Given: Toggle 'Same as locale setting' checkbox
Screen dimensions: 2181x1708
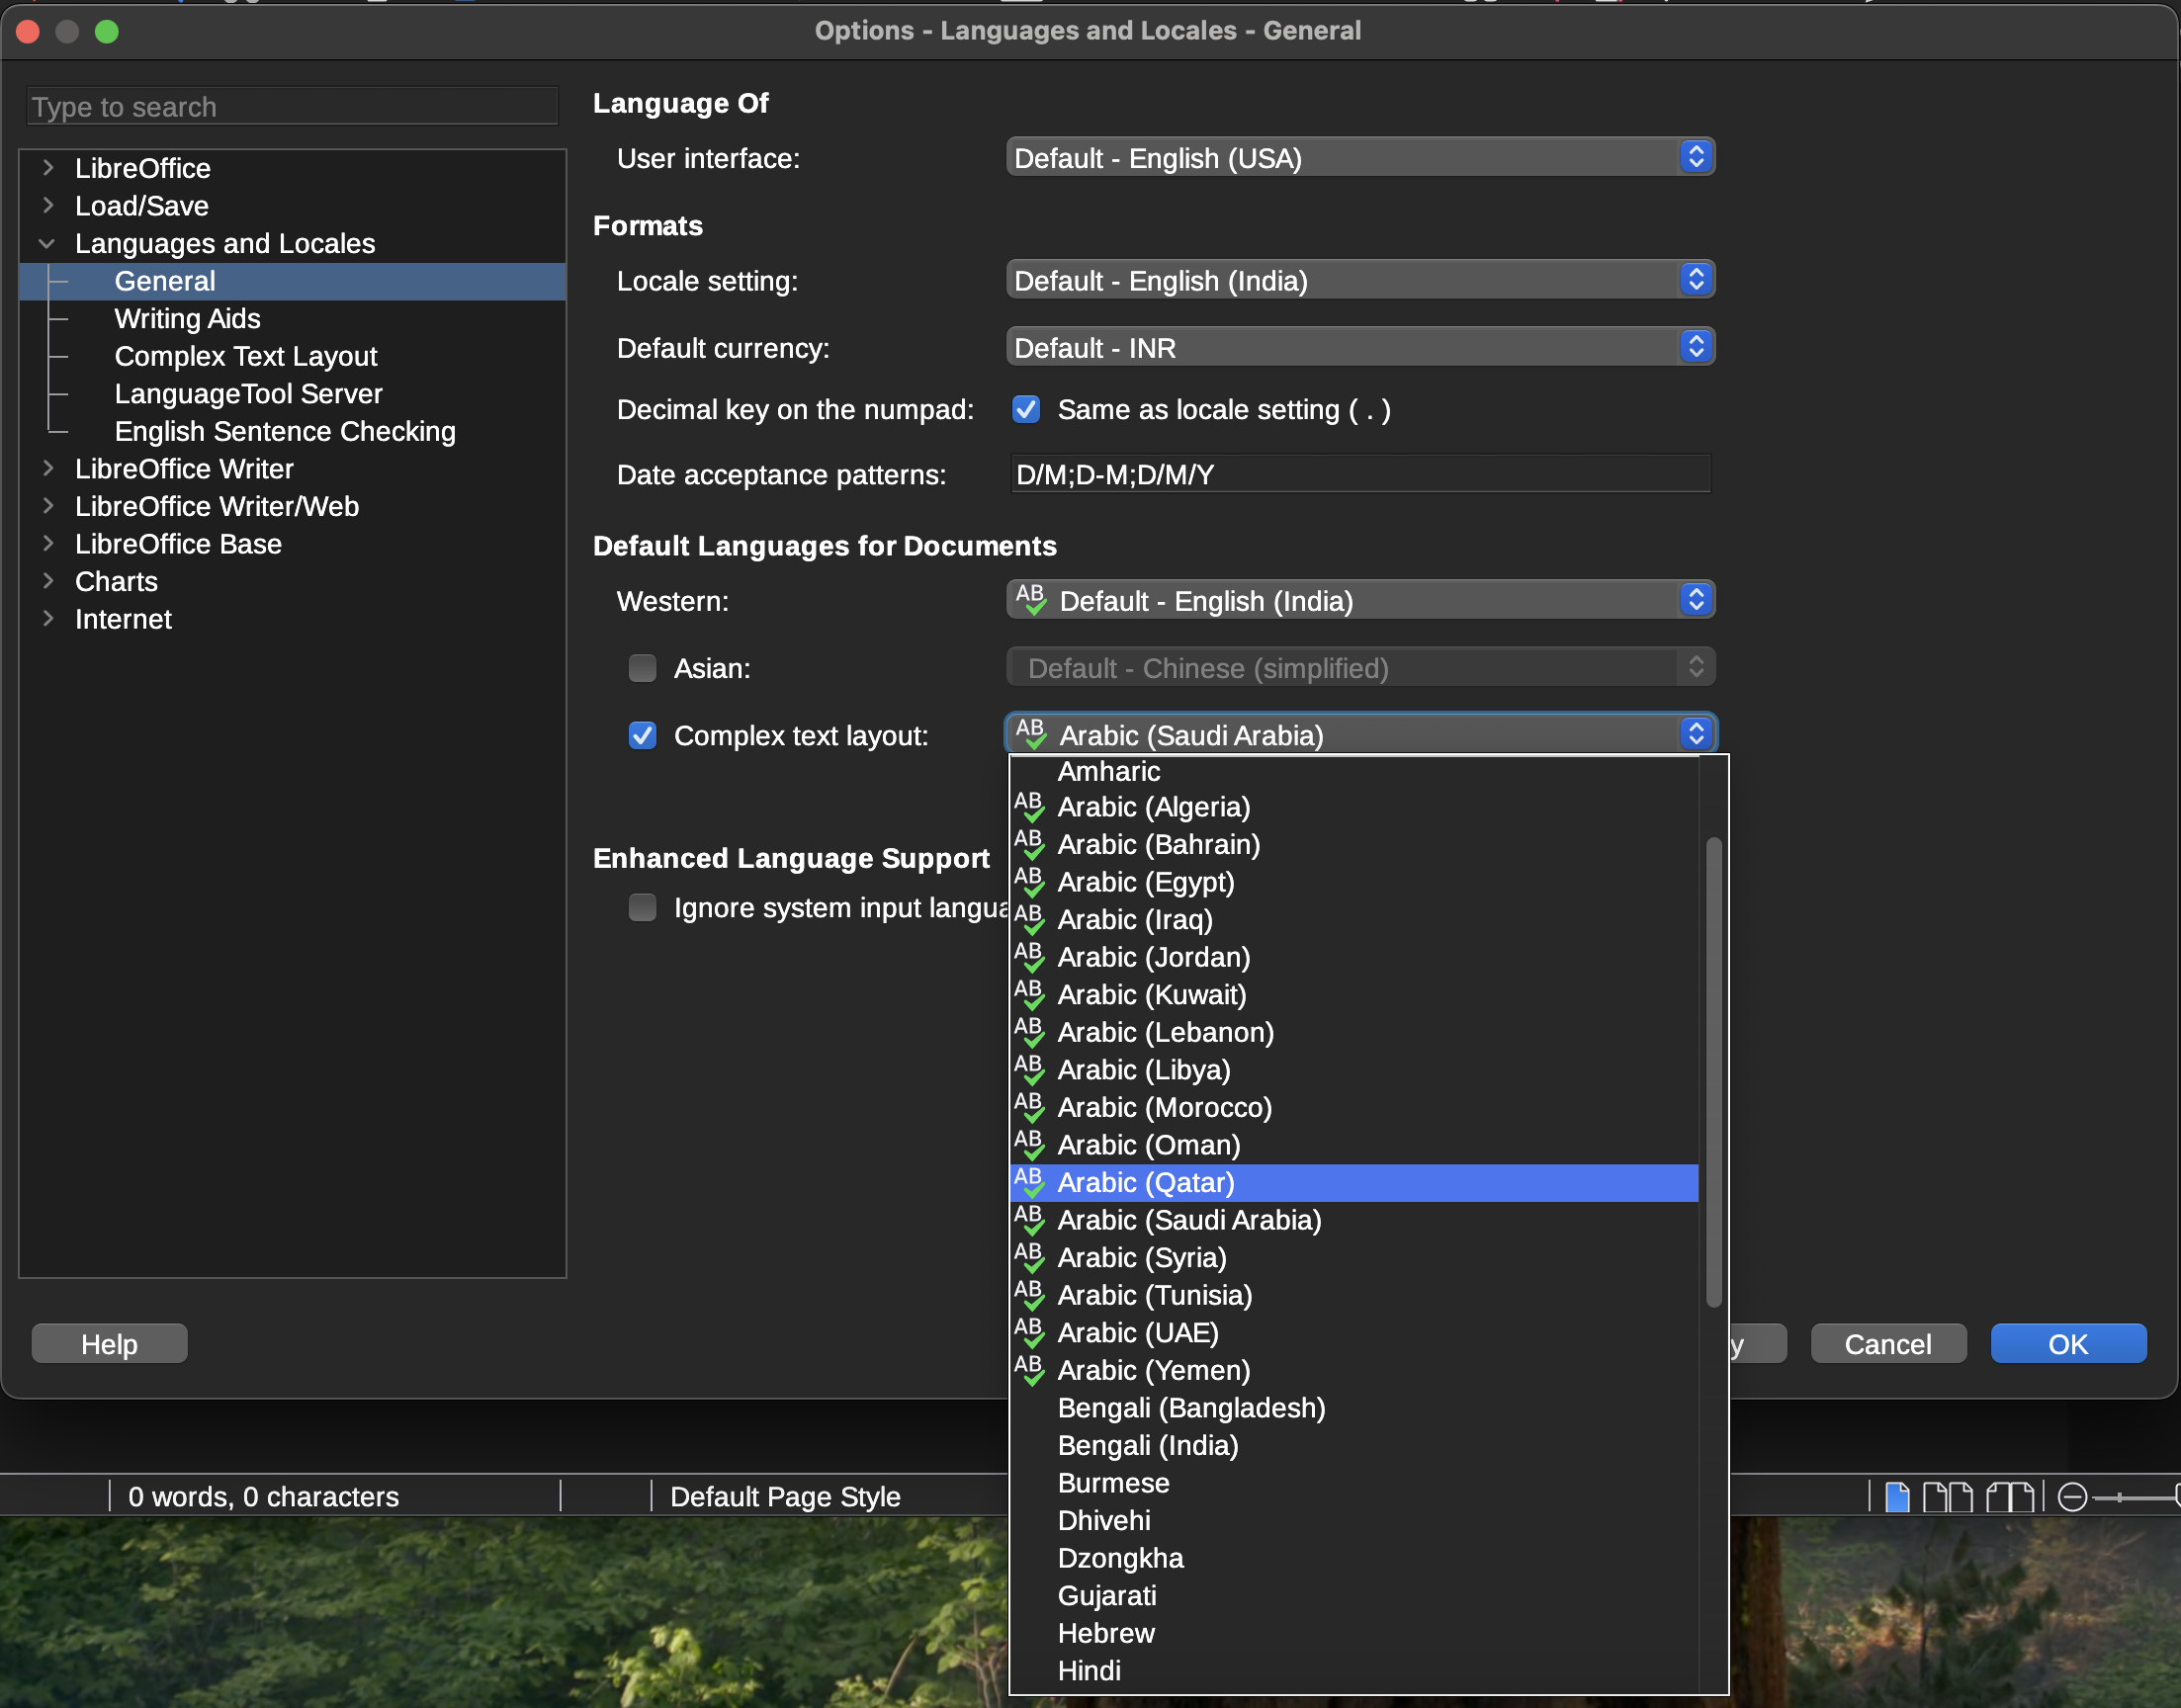Looking at the screenshot, I should [x=1026, y=409].
